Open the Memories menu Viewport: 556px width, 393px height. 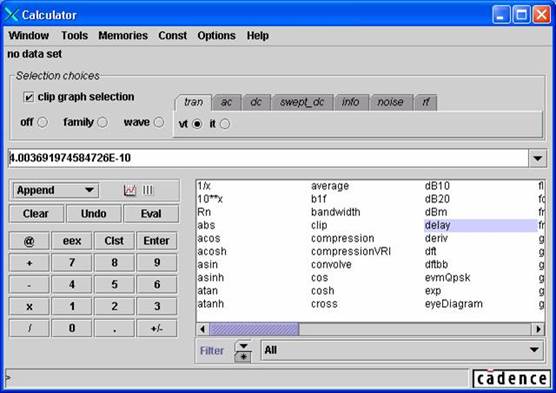(123, 35)
